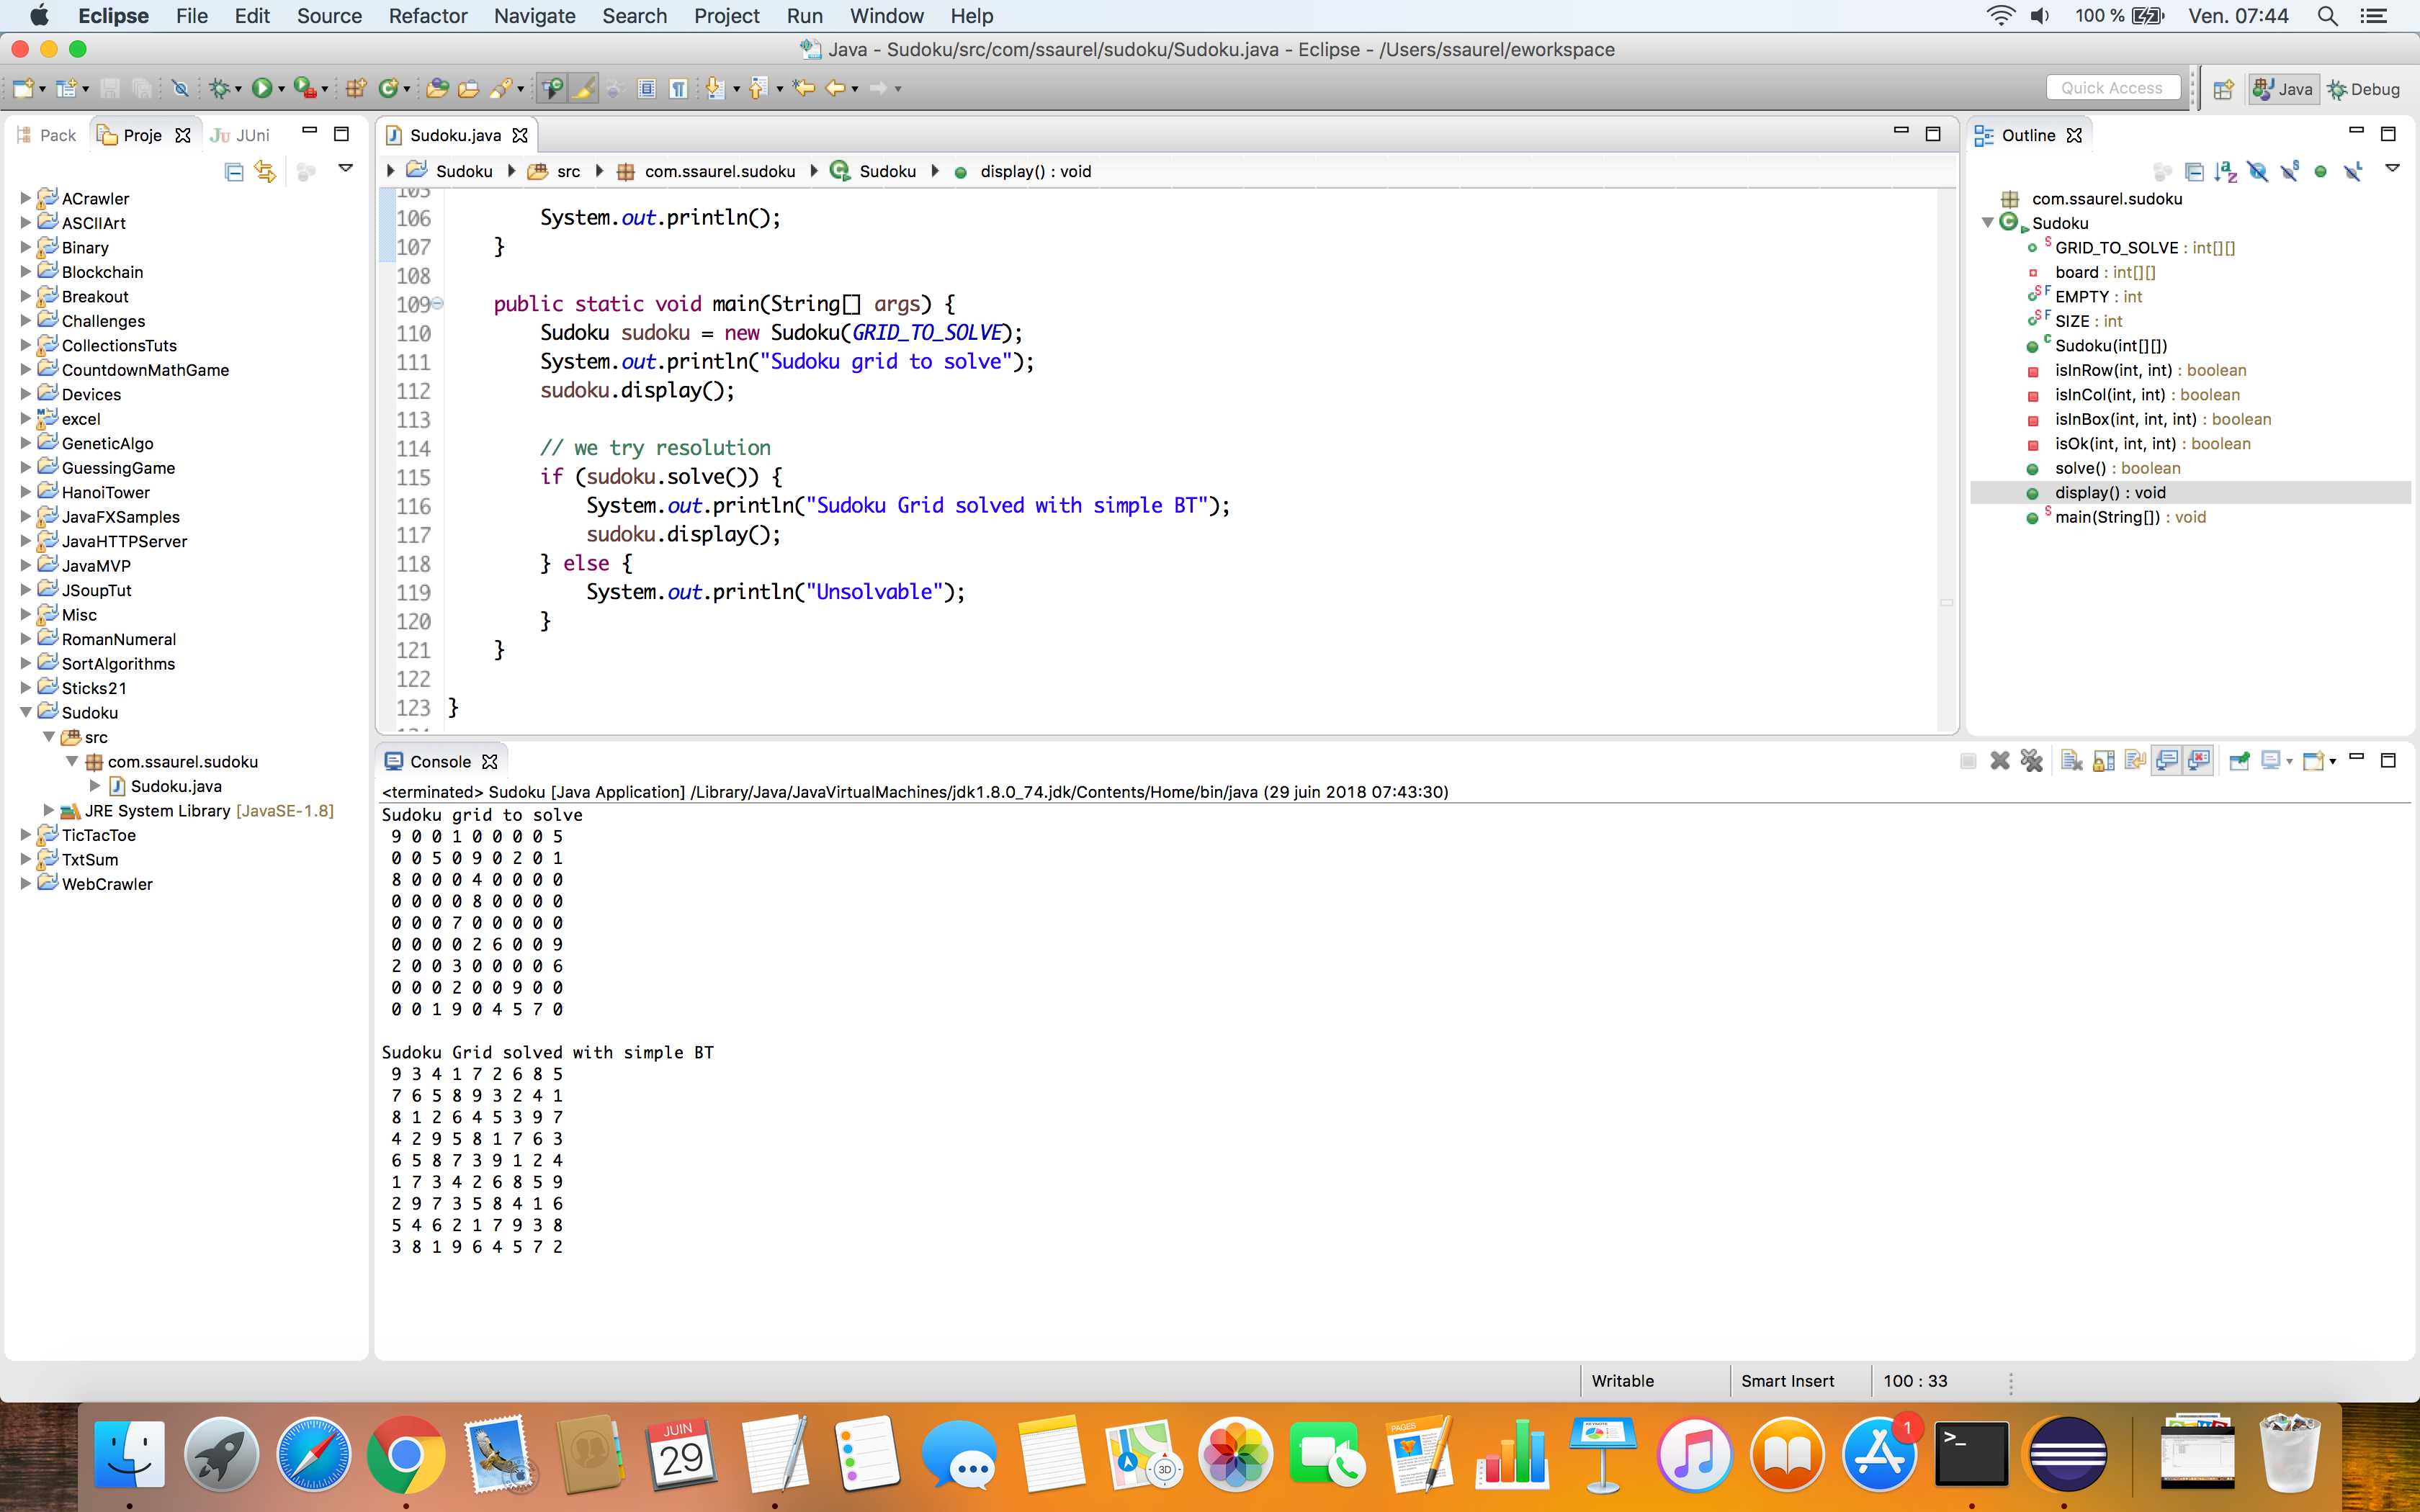The width and height of the screenshot is (2420, 1512).
Task: Sort the Outline alphabetically
Action: (2225, 172)
